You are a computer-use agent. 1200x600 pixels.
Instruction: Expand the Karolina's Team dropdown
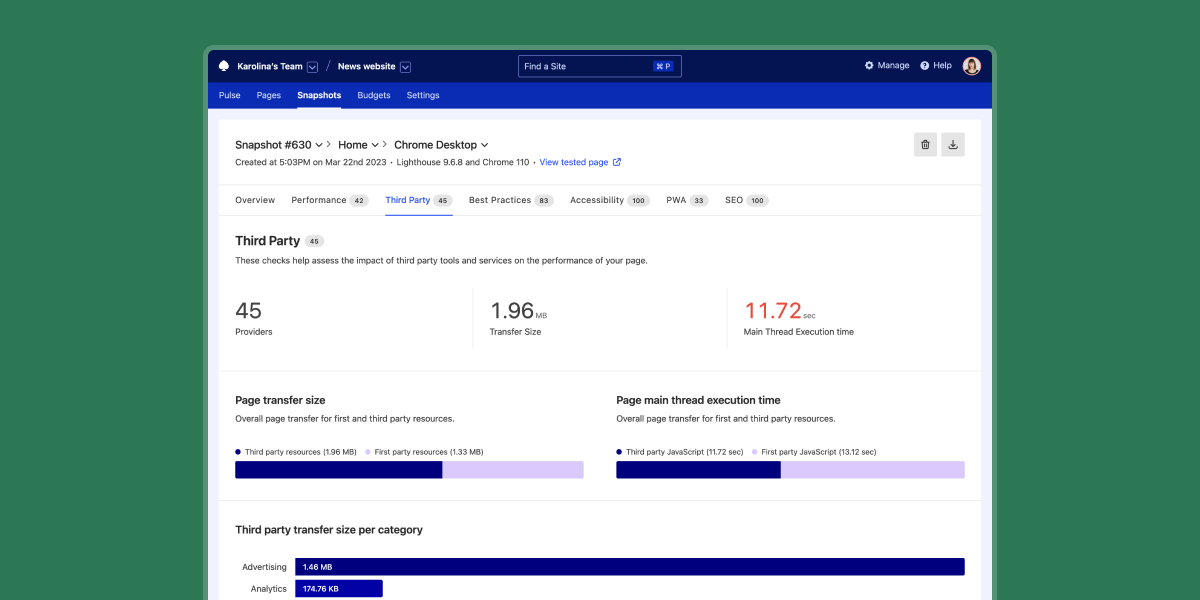point(311,66)
